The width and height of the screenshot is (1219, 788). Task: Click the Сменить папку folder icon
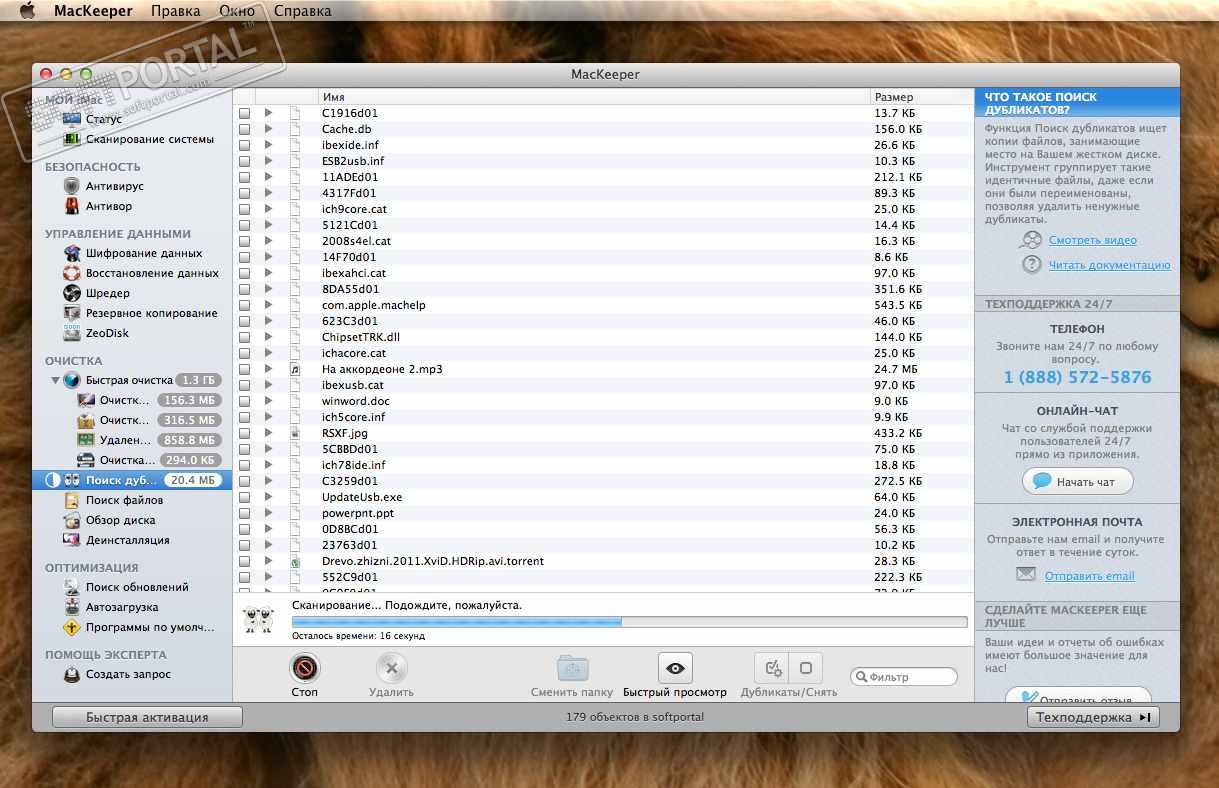coord(573,668)
